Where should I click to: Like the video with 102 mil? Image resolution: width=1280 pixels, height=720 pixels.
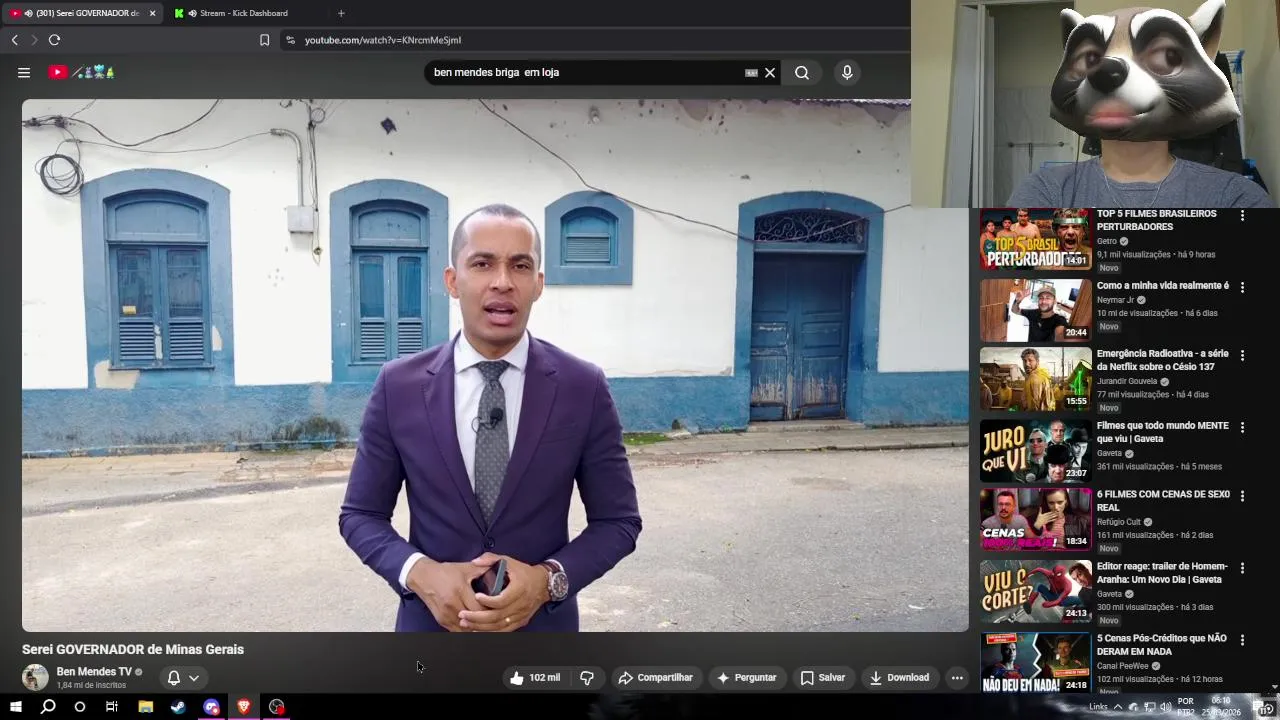(535, 678)
